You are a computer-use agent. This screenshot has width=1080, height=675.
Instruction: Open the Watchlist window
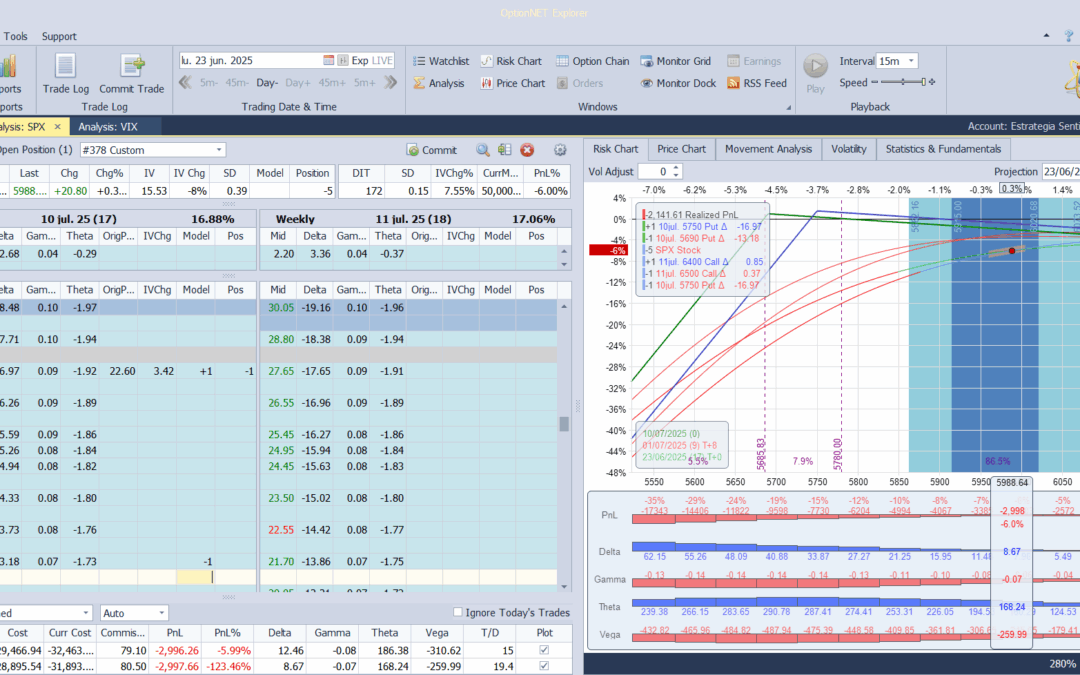click(441, 61)
